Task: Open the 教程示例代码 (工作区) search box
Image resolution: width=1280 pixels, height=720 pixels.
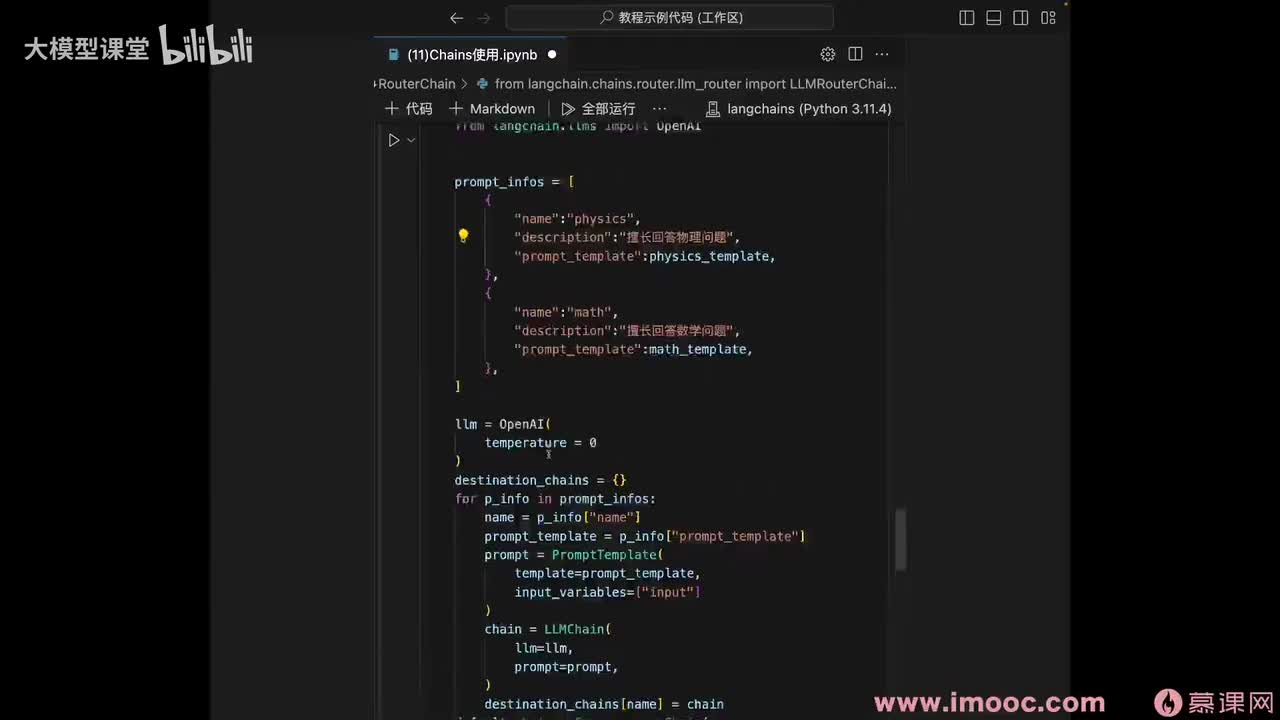Action: [670, 17]
